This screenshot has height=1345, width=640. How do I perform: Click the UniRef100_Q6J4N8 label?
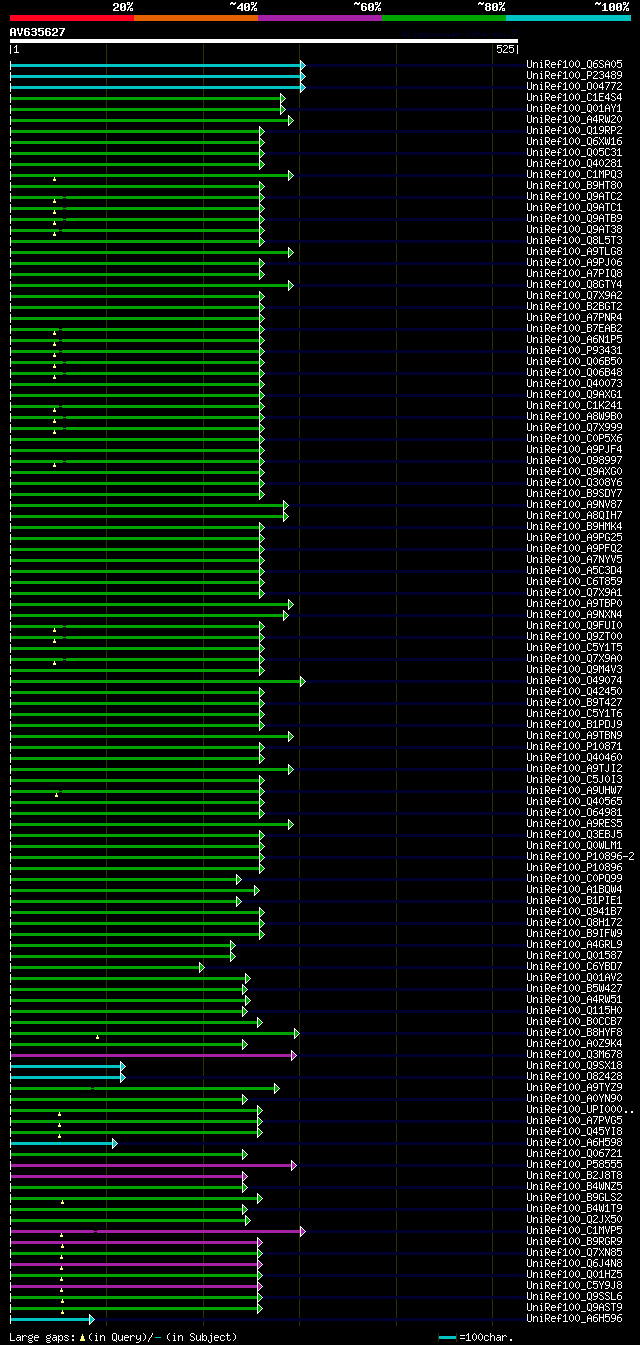[x=576, y=1264]
